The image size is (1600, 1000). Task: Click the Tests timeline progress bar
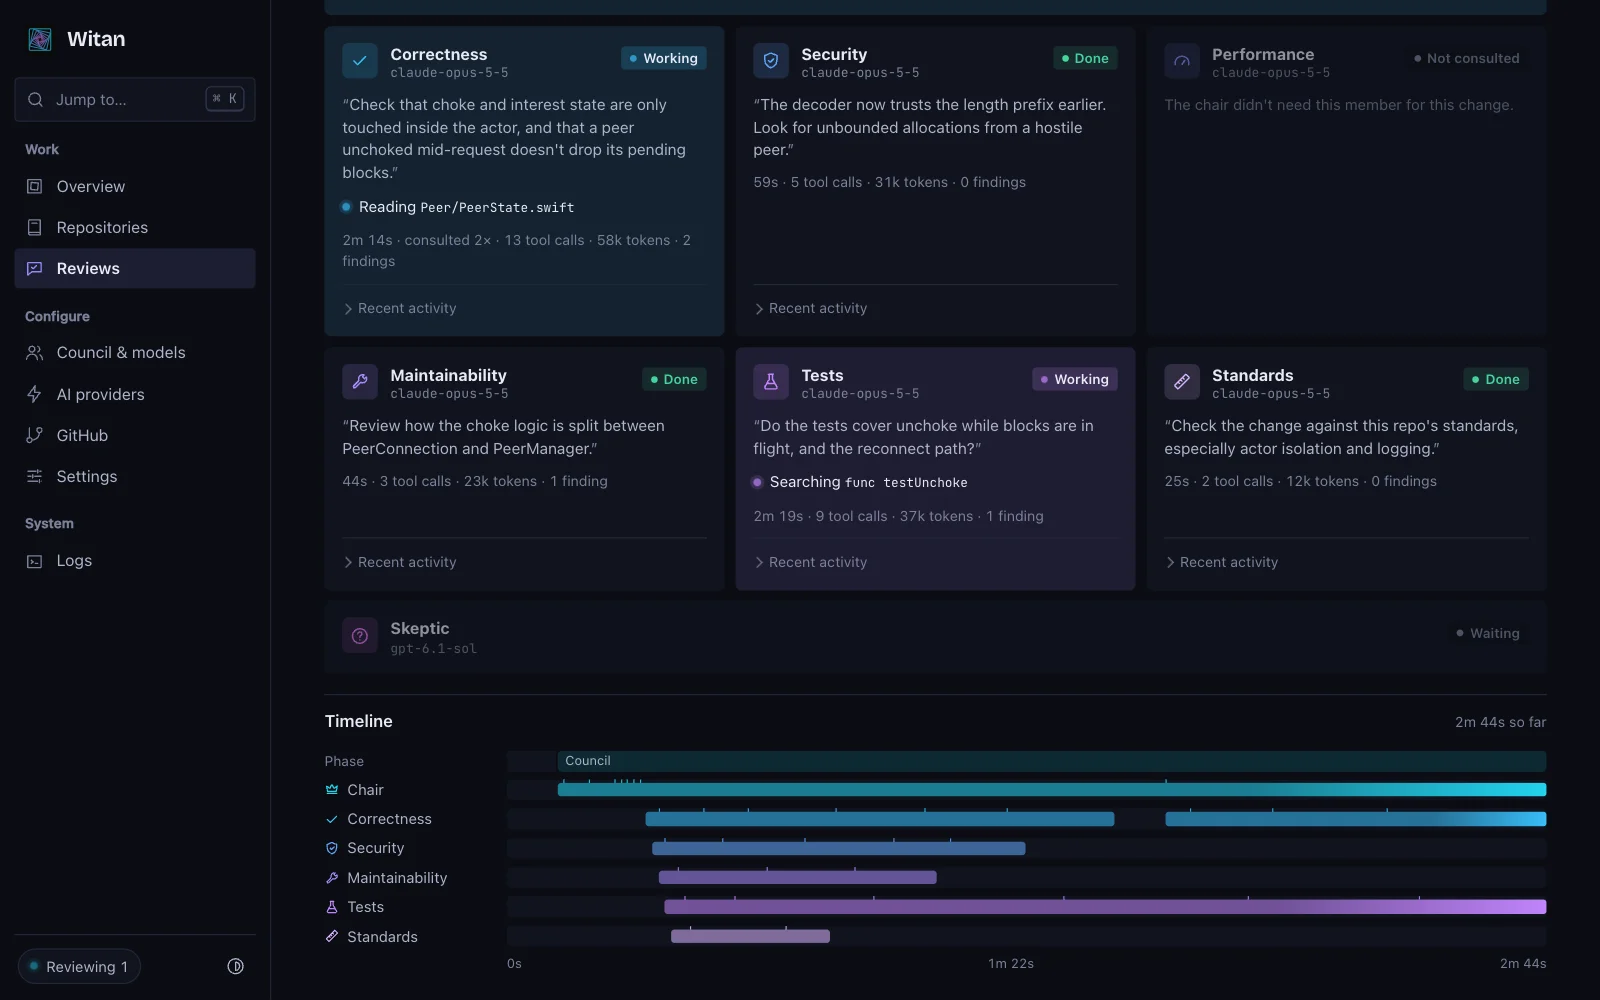pos(1105,907)
